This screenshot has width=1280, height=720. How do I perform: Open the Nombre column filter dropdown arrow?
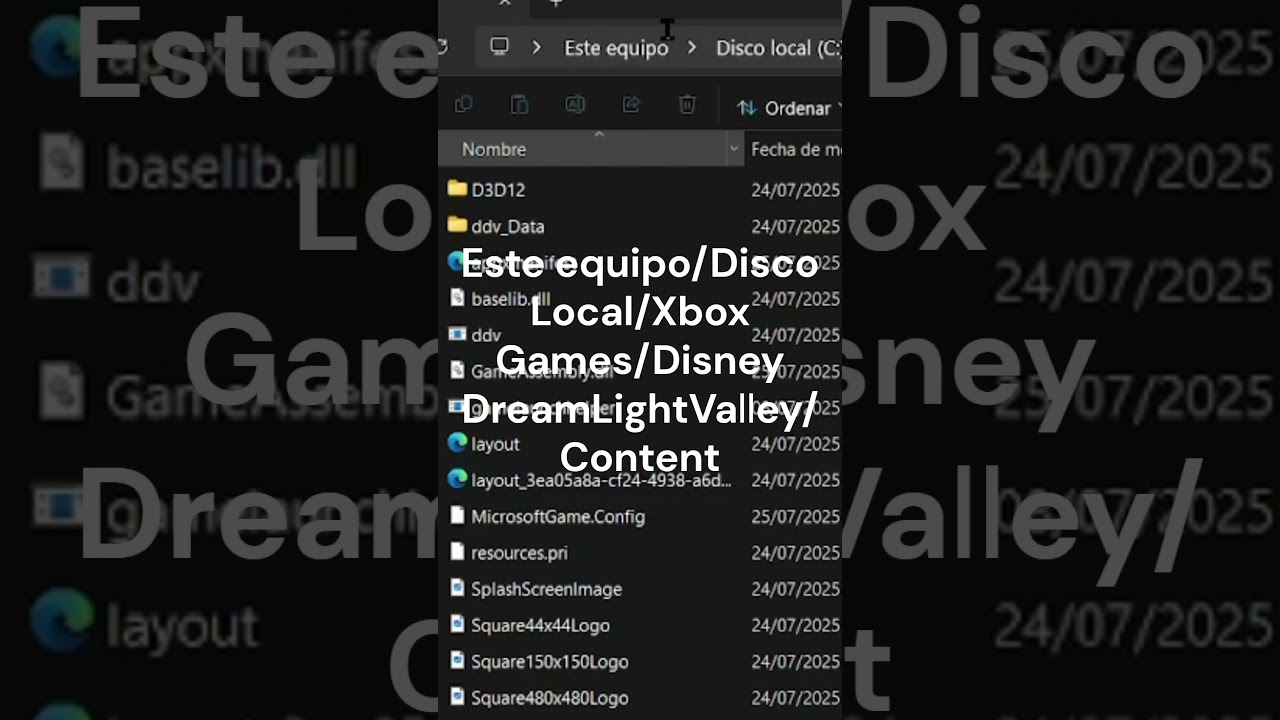tap(735, 149)
